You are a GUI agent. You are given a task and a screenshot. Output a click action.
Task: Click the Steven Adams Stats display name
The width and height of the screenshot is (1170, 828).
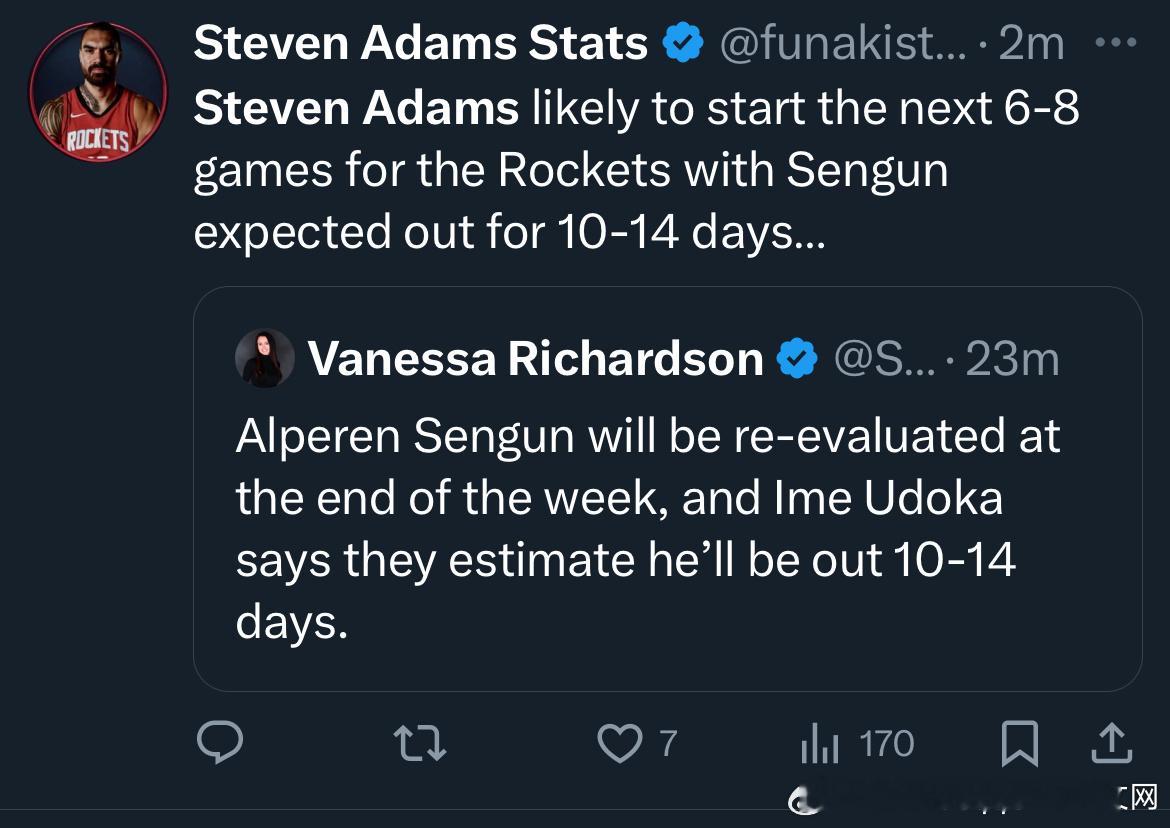pos(420,44)
